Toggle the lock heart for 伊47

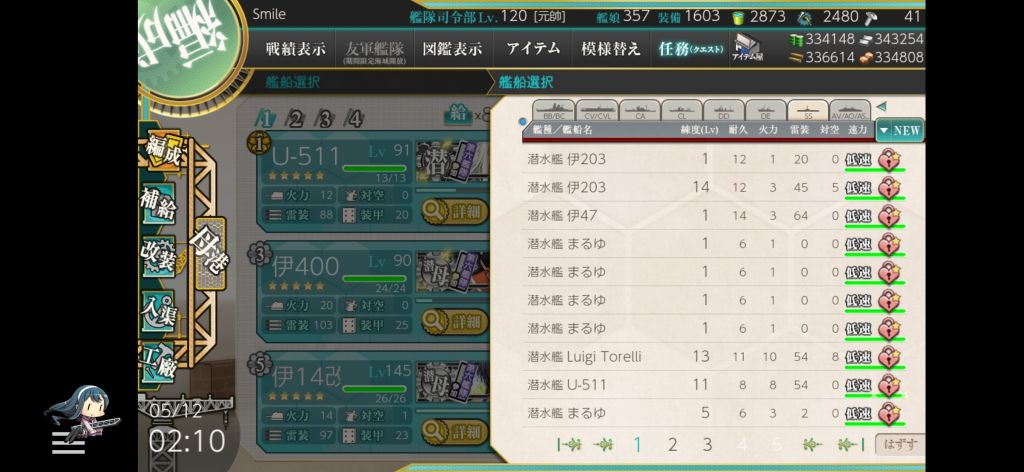tap(889, 215)
